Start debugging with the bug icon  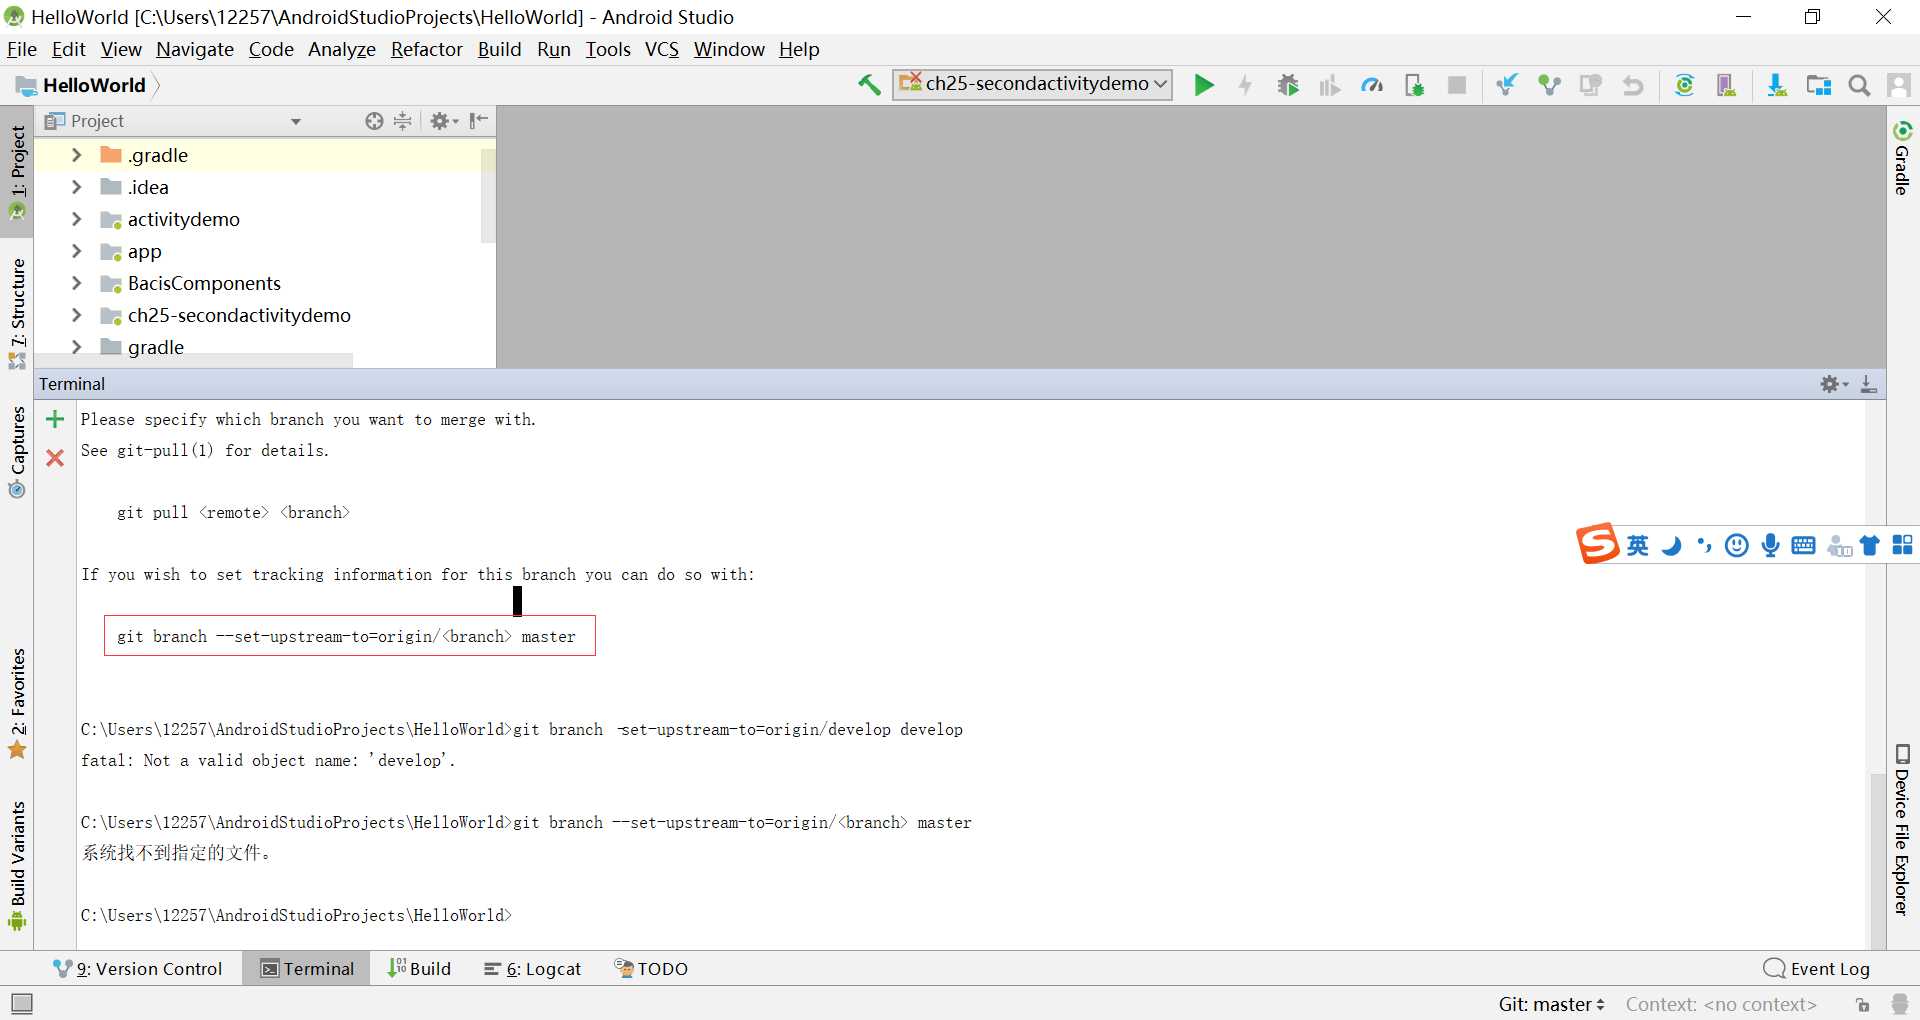click(x=1288, y=85)
